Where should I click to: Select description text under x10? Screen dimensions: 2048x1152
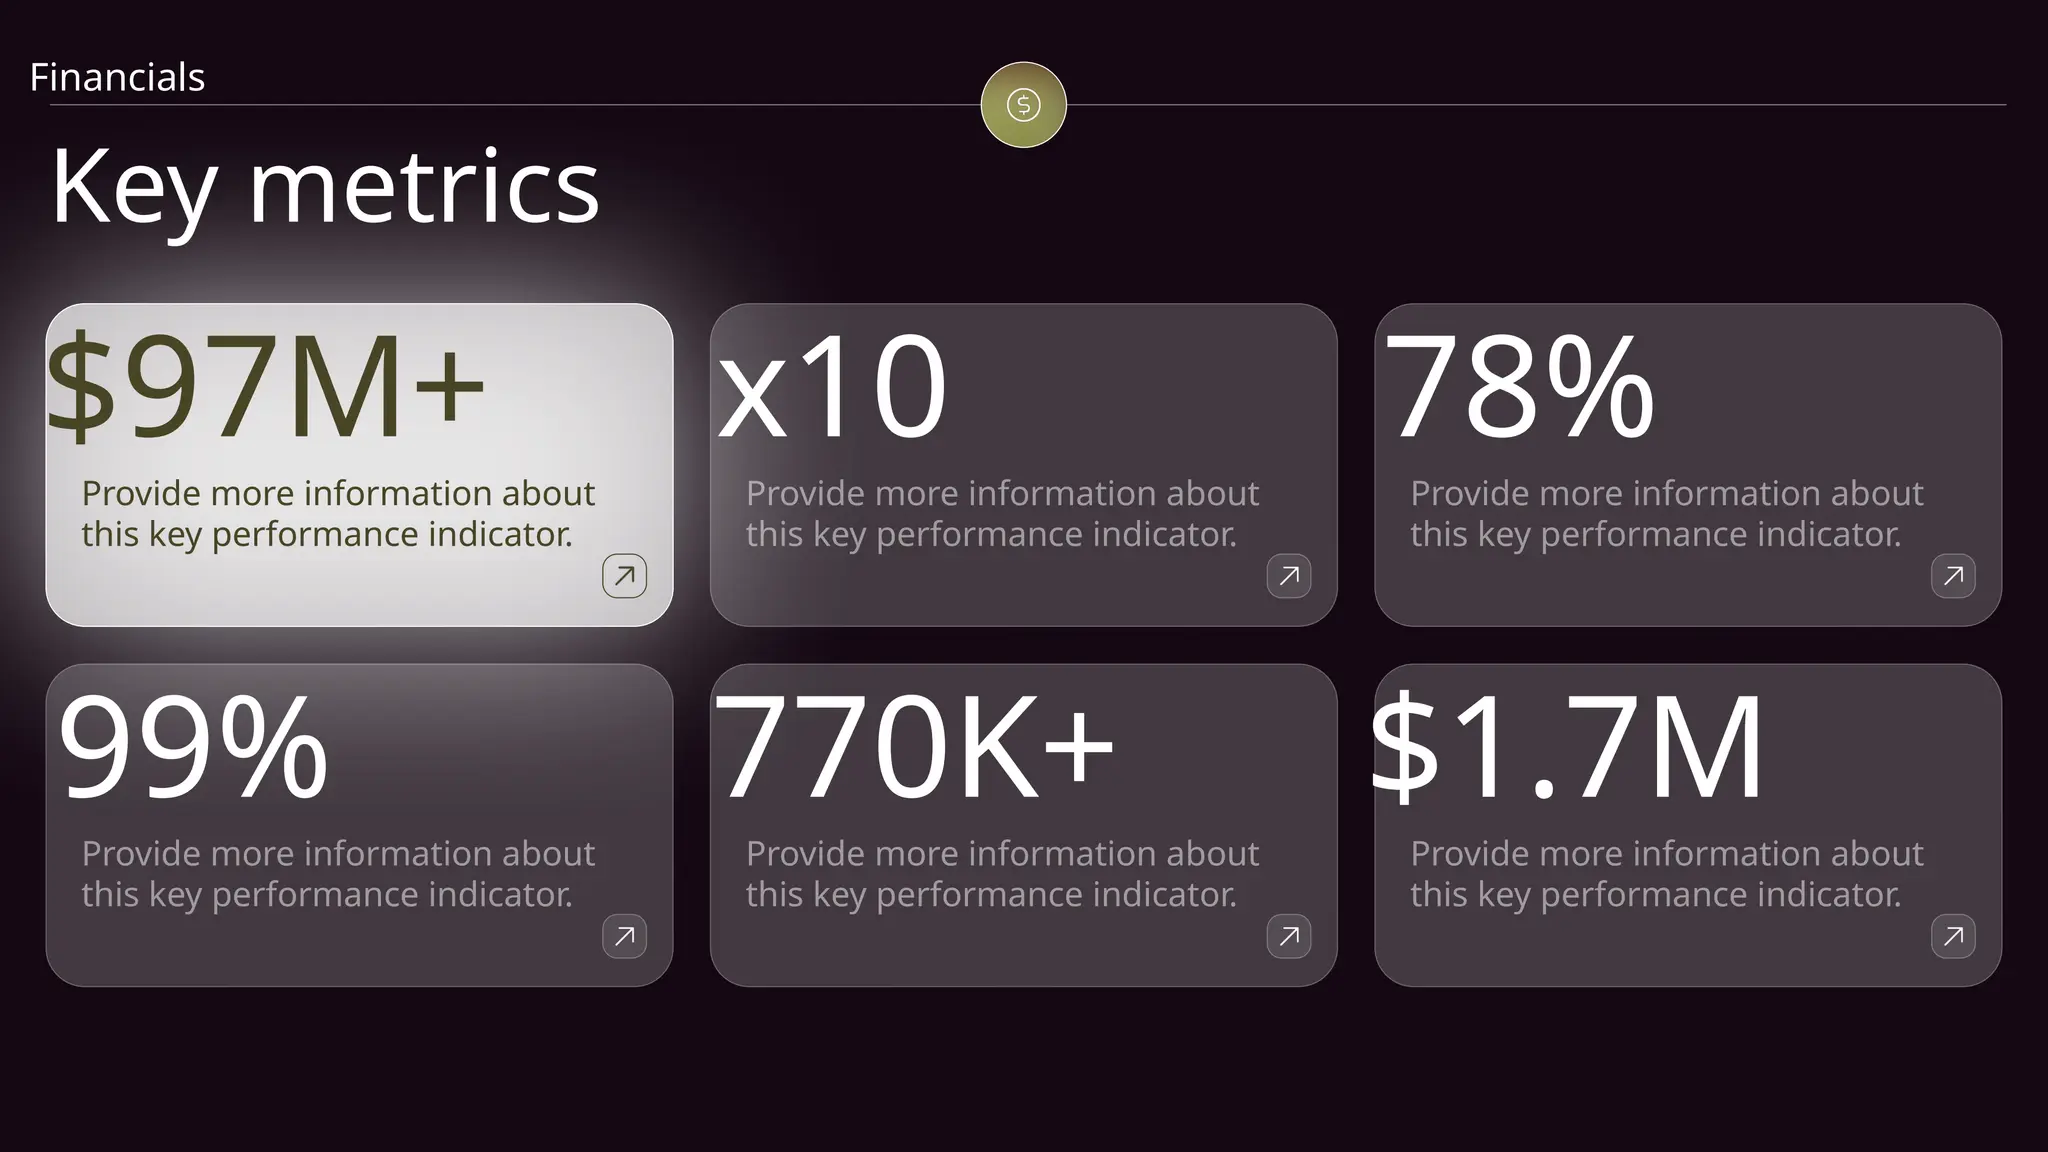1002,514
